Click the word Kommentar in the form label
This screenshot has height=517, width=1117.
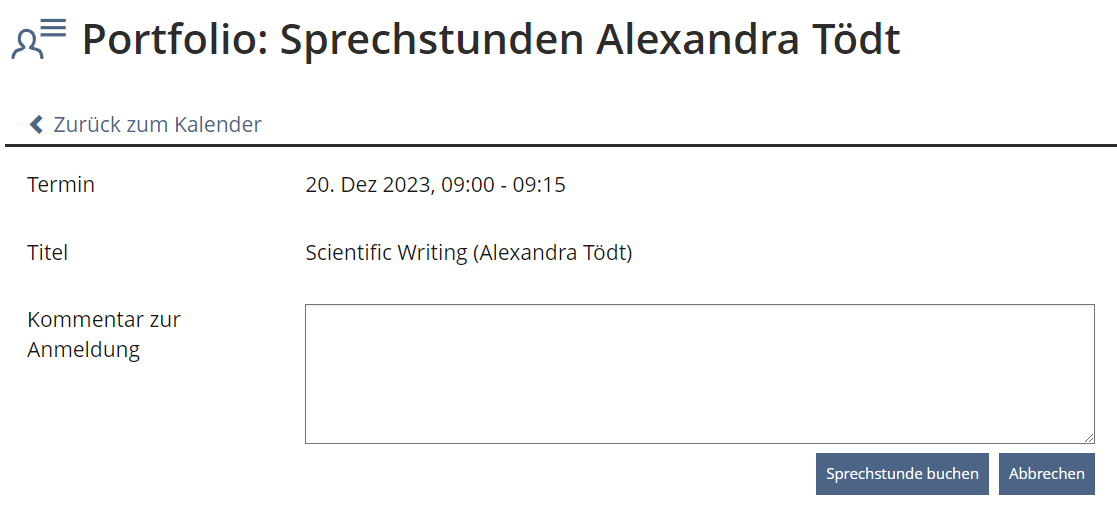coord(88,320)
